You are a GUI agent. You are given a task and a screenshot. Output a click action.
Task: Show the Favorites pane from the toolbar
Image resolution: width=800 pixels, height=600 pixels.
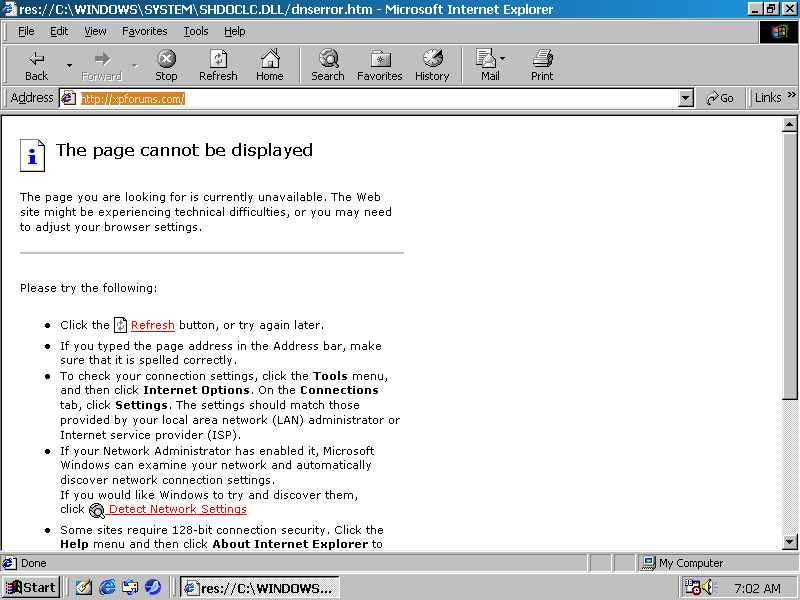(x=380, y=65)
